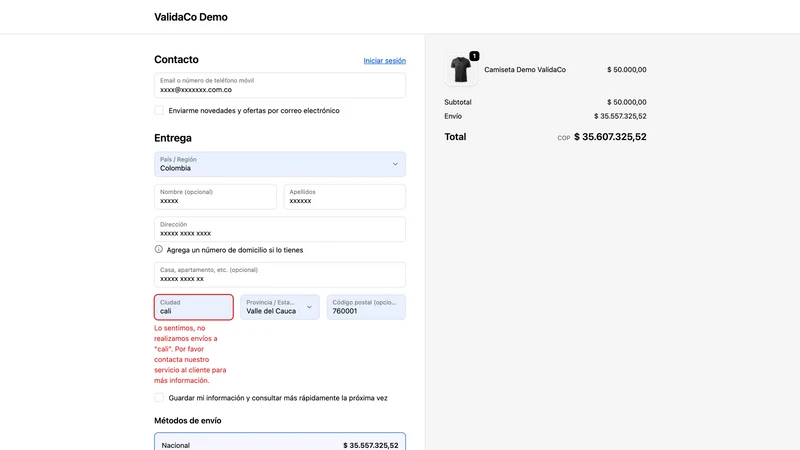Click the Ciudad shipping error message
800x450 pixels.
190,354
